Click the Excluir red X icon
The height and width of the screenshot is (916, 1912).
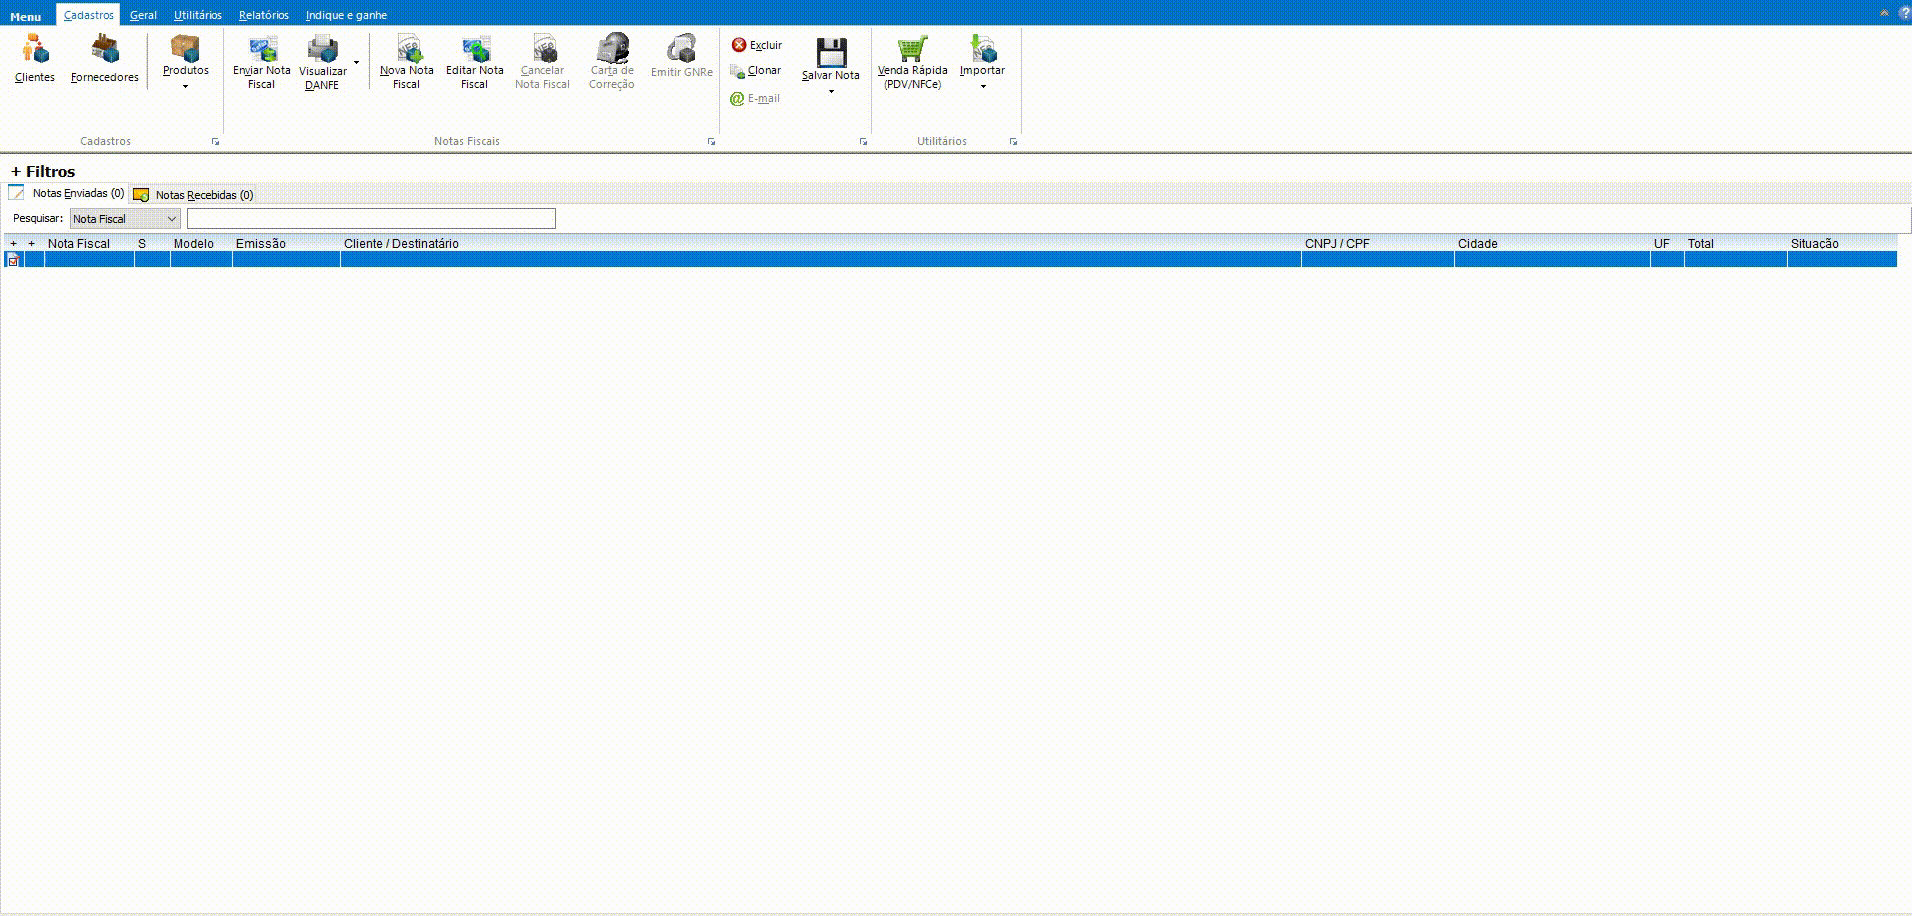click(x=739, y=45)
